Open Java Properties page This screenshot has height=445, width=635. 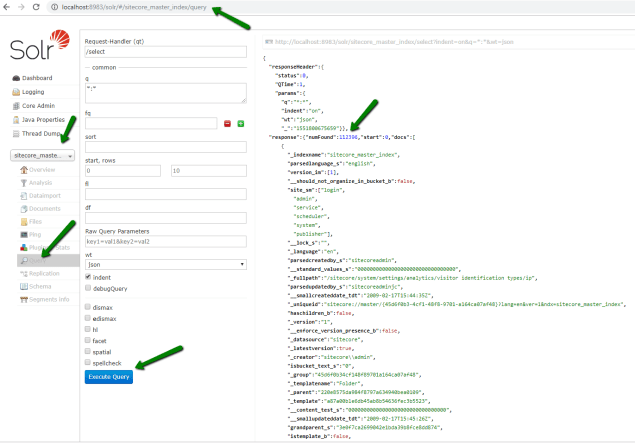[45, 119]
